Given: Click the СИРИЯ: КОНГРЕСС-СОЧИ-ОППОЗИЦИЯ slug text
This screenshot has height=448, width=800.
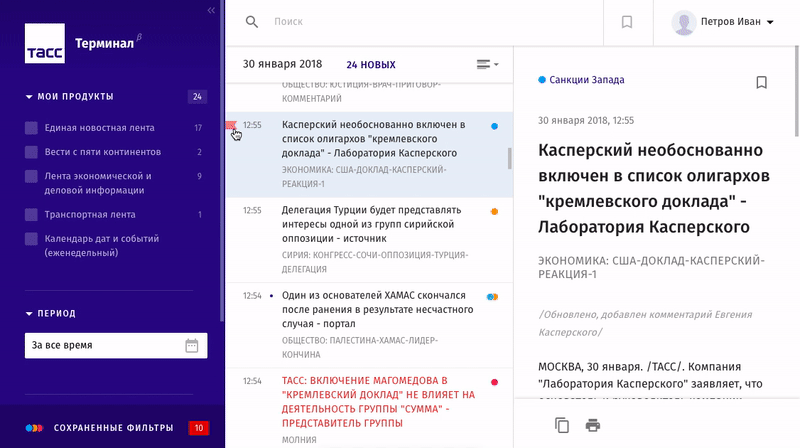Looking at the screenshot, I should pyautogui.click(x=374, y=262).
